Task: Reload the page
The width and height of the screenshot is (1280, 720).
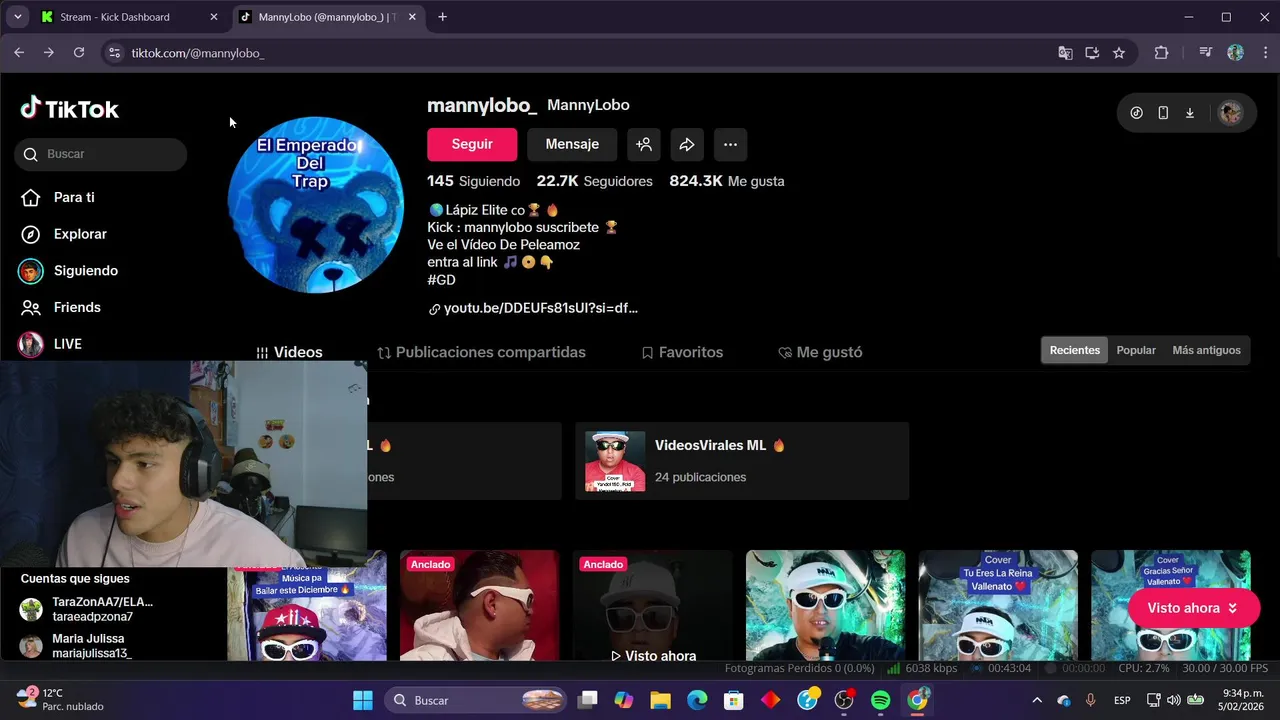Action: click(79, 53)
